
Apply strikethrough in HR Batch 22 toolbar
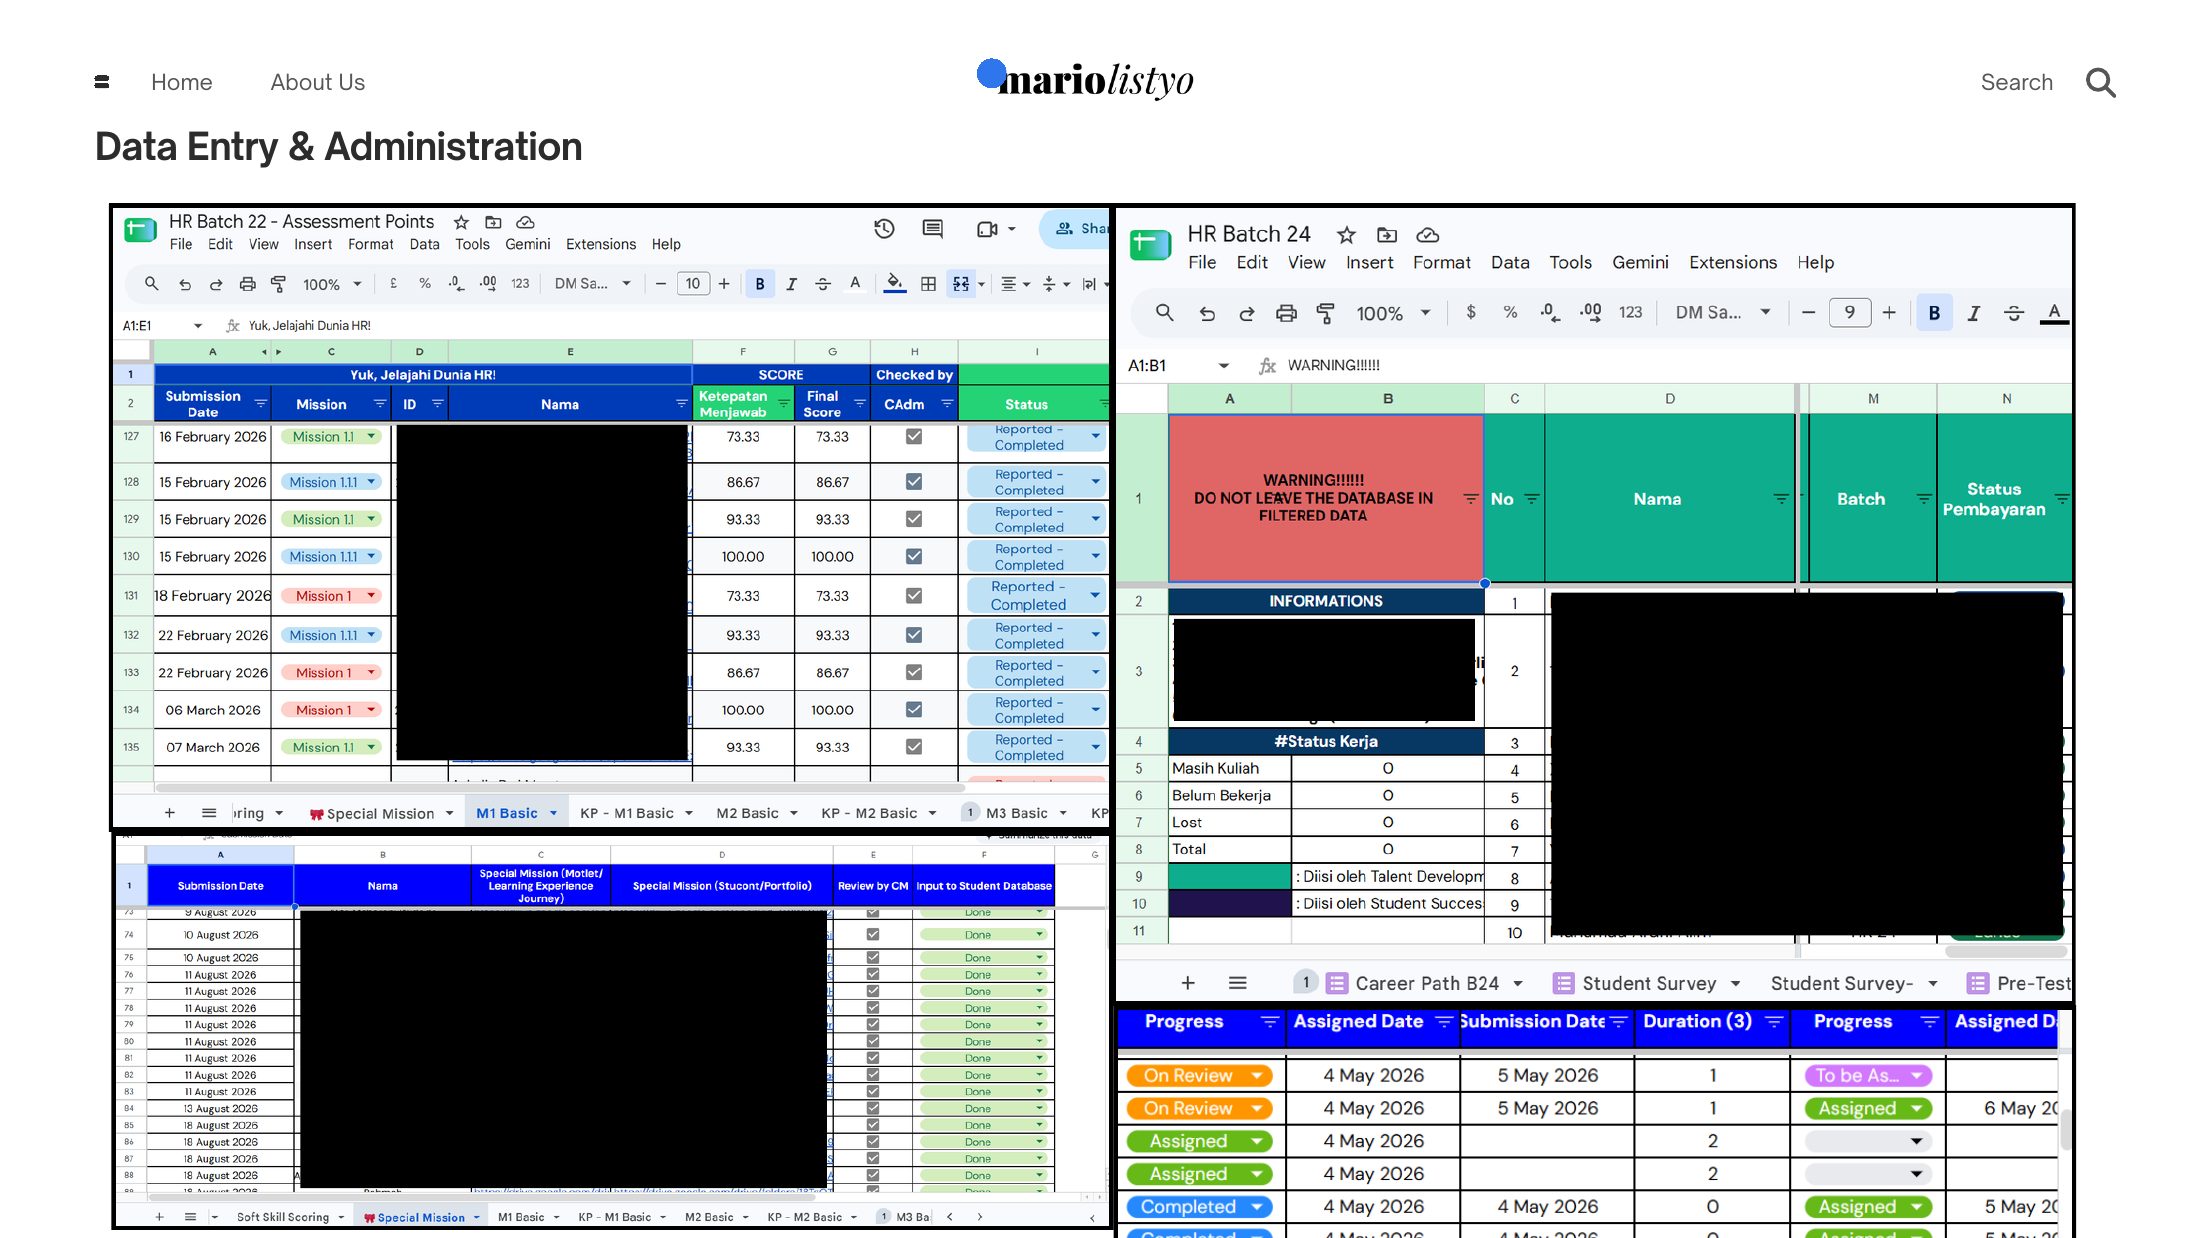(823, 284)
